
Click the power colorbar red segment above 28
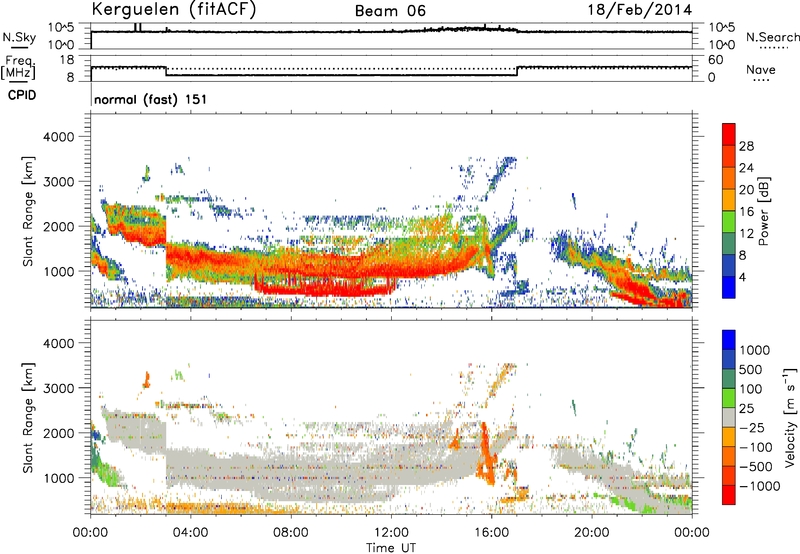click(x=729, y=135)
